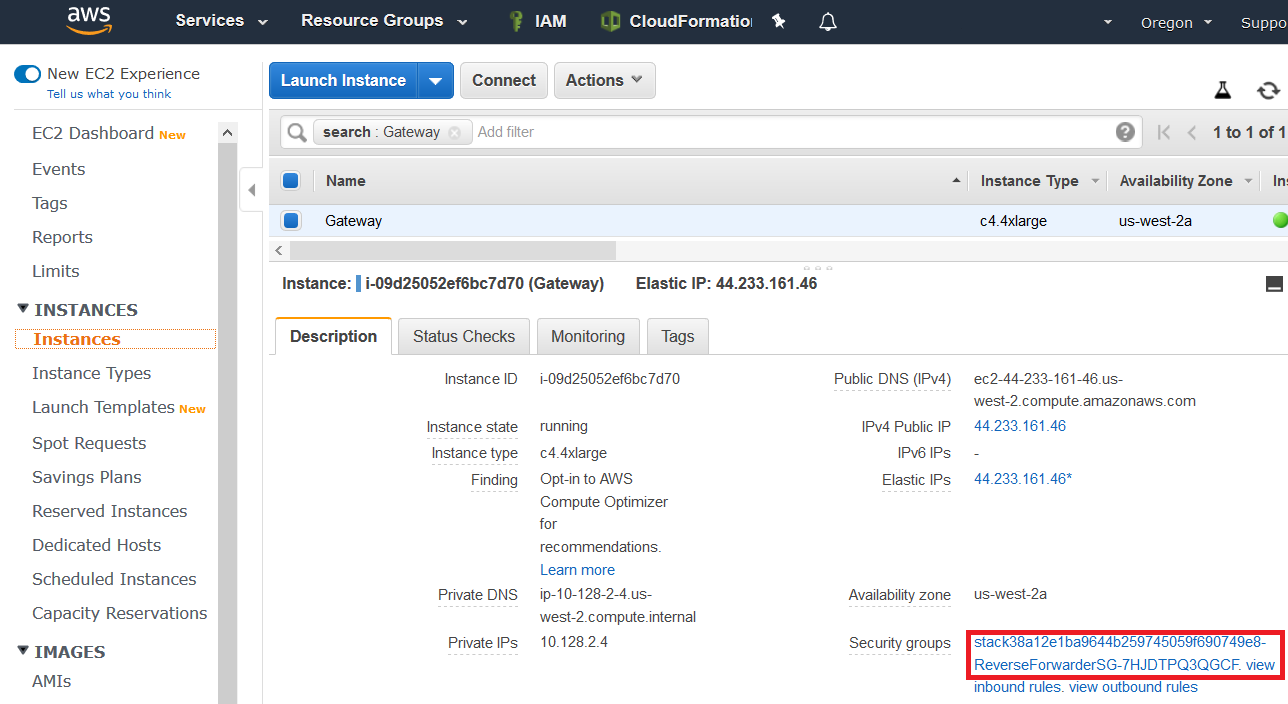The width and height of the screenshot is (1288, 704).
Task: Toggle the New EC2 Experience switch
Action: 27,73
